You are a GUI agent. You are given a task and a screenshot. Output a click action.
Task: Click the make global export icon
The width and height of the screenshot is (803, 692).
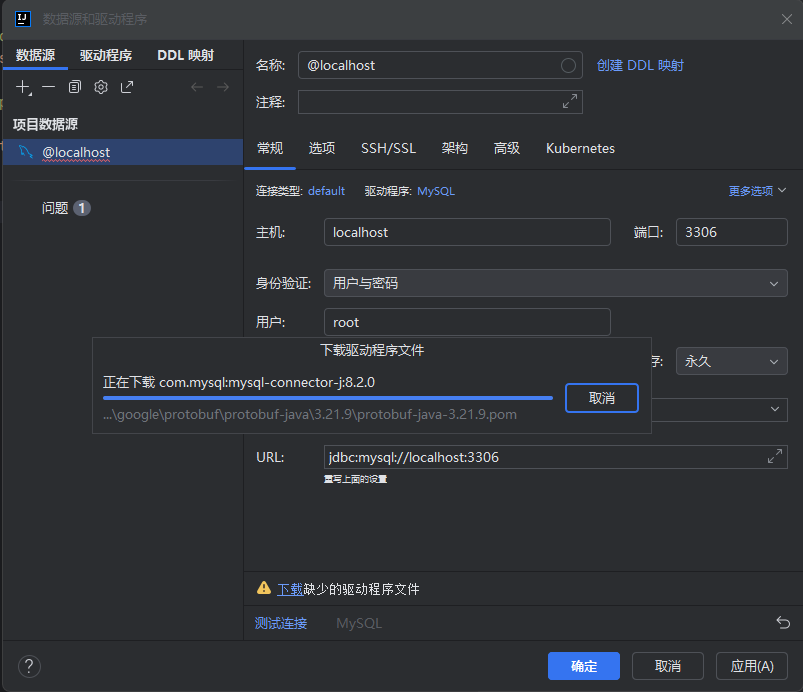(127, 87)
